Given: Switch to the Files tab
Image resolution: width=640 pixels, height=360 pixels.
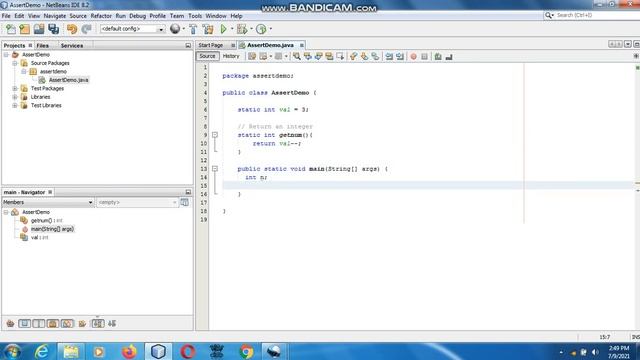Looking at the screenshot, I should [42, 46].
